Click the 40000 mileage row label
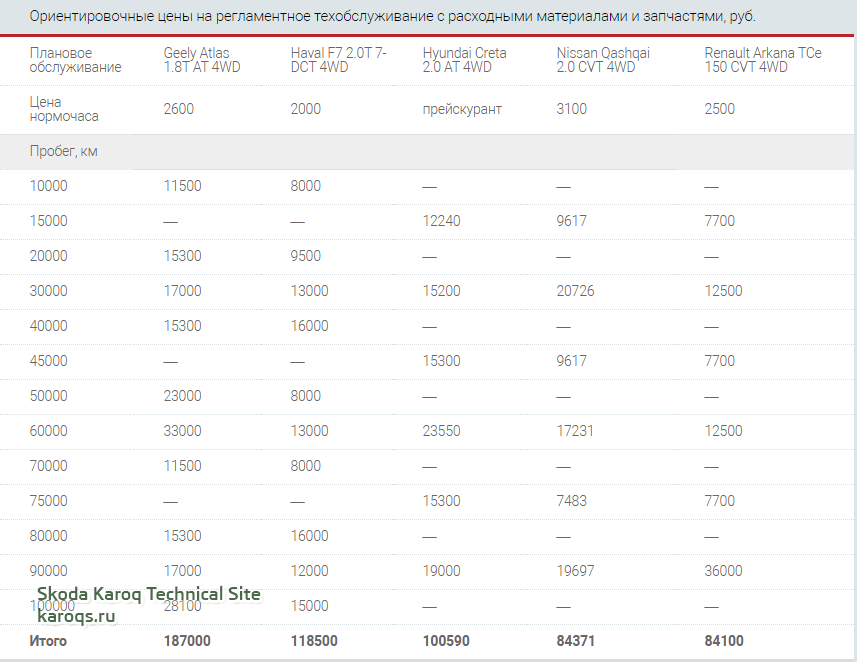 click(49, 326)
